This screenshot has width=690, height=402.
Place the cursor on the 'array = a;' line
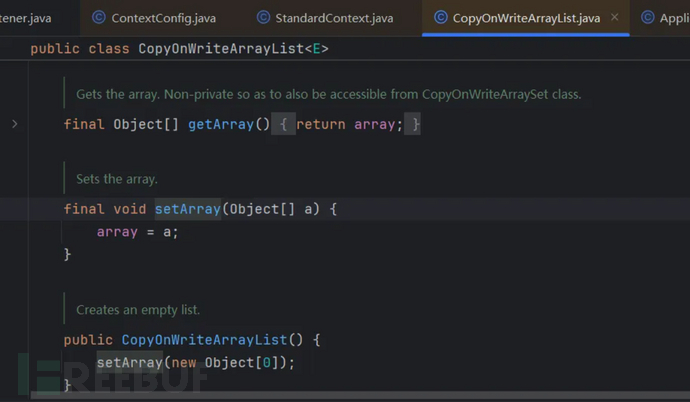pos(130,232)
